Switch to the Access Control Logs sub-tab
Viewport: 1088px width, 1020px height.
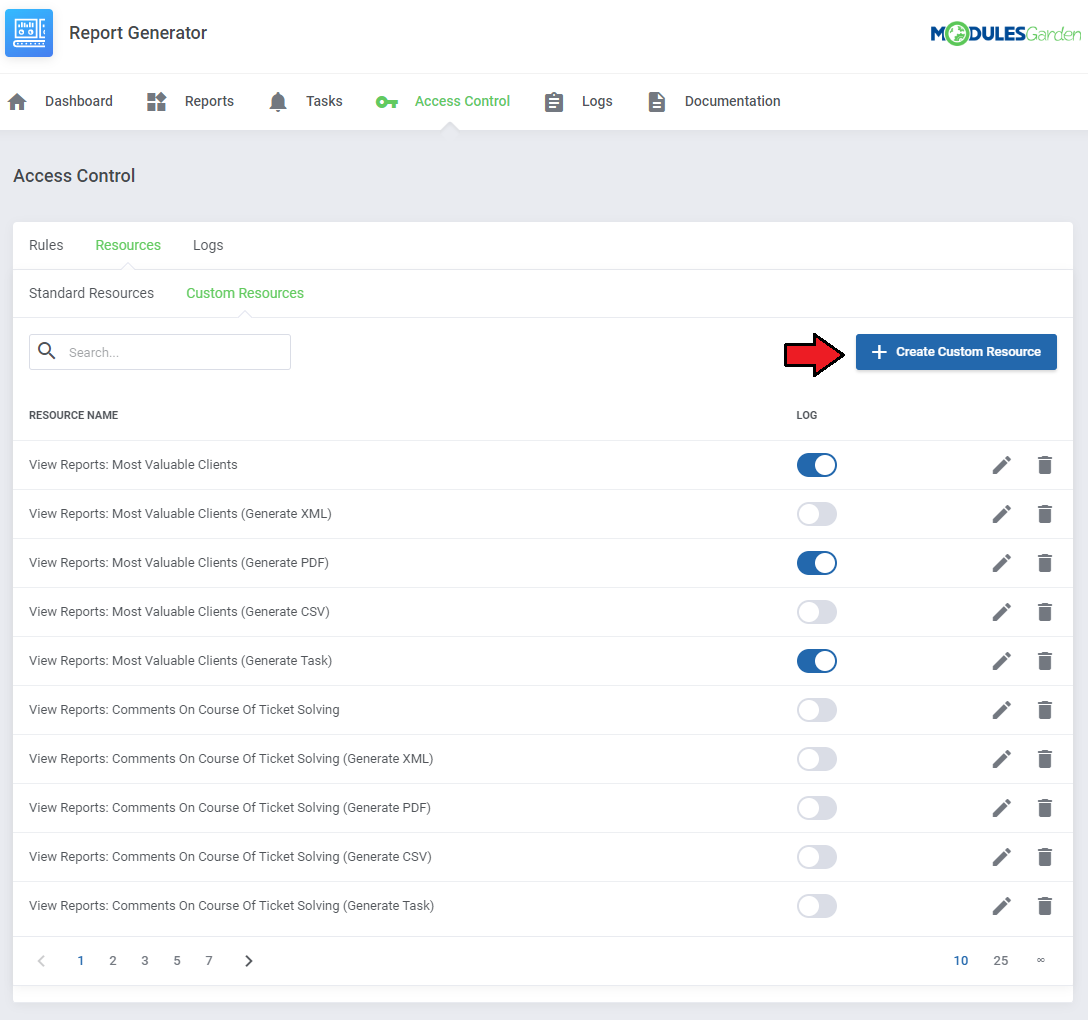[207, 245]
